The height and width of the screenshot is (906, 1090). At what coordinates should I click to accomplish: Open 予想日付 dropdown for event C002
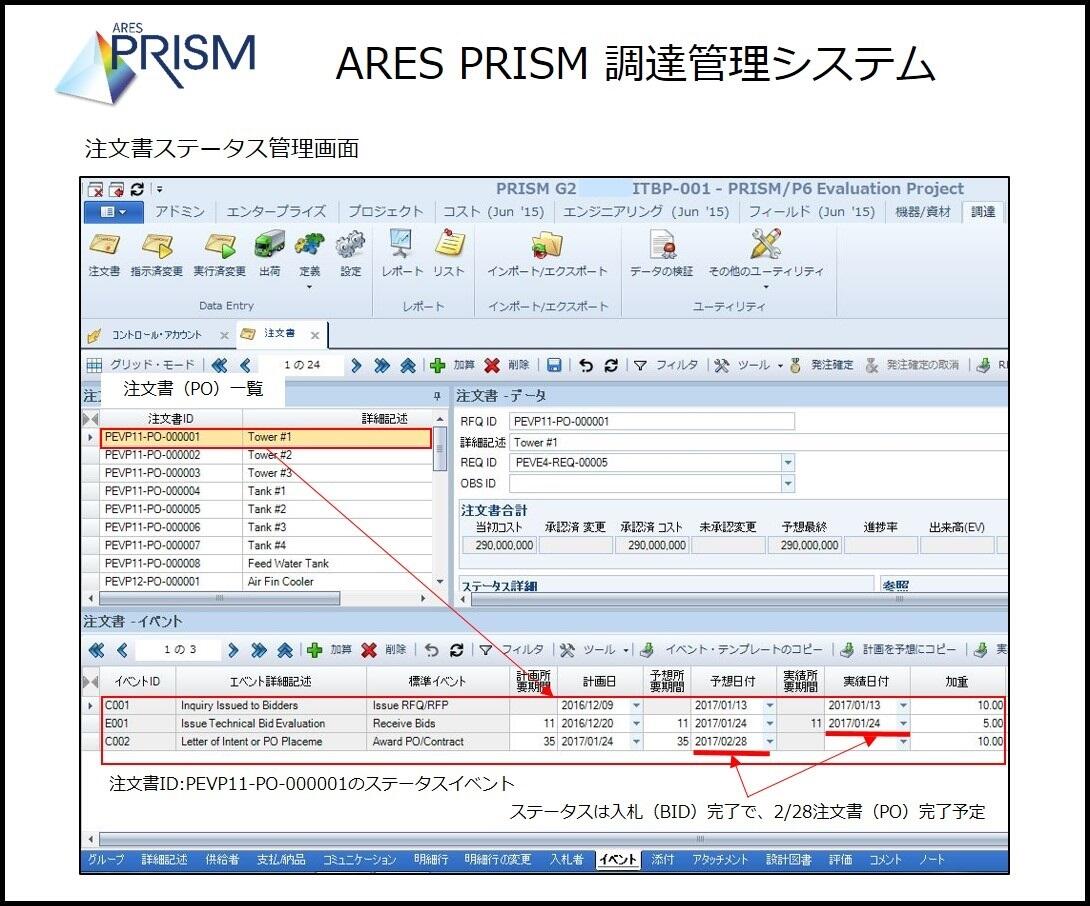pyautogui.click(x=770, y=741)
